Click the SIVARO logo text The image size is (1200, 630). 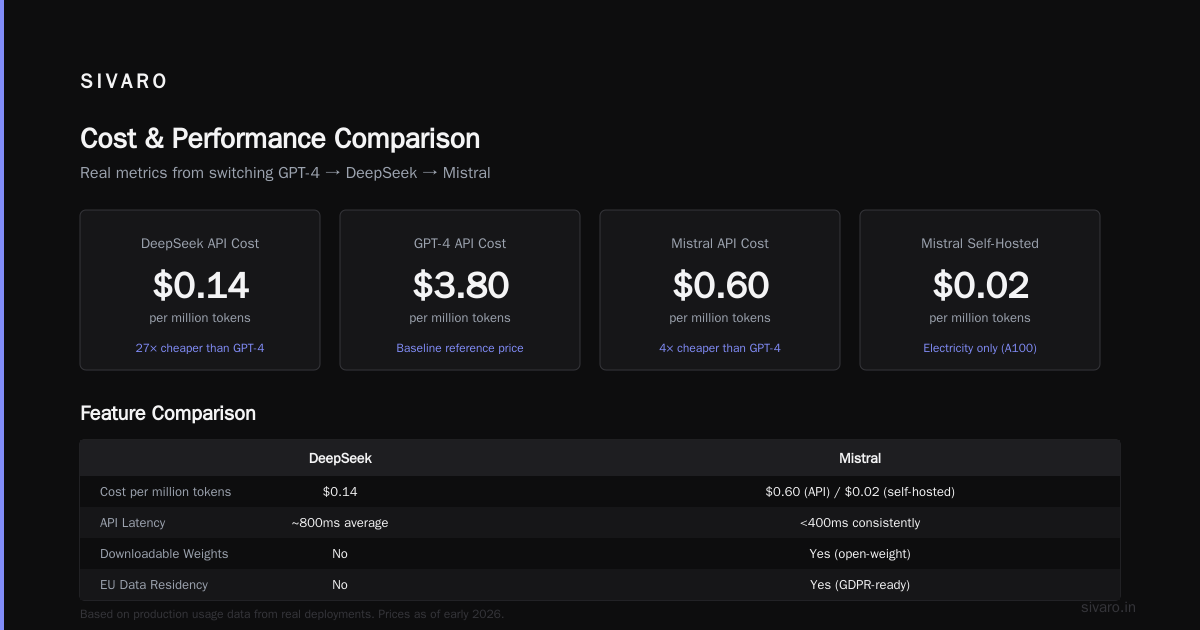coord(124,82)
